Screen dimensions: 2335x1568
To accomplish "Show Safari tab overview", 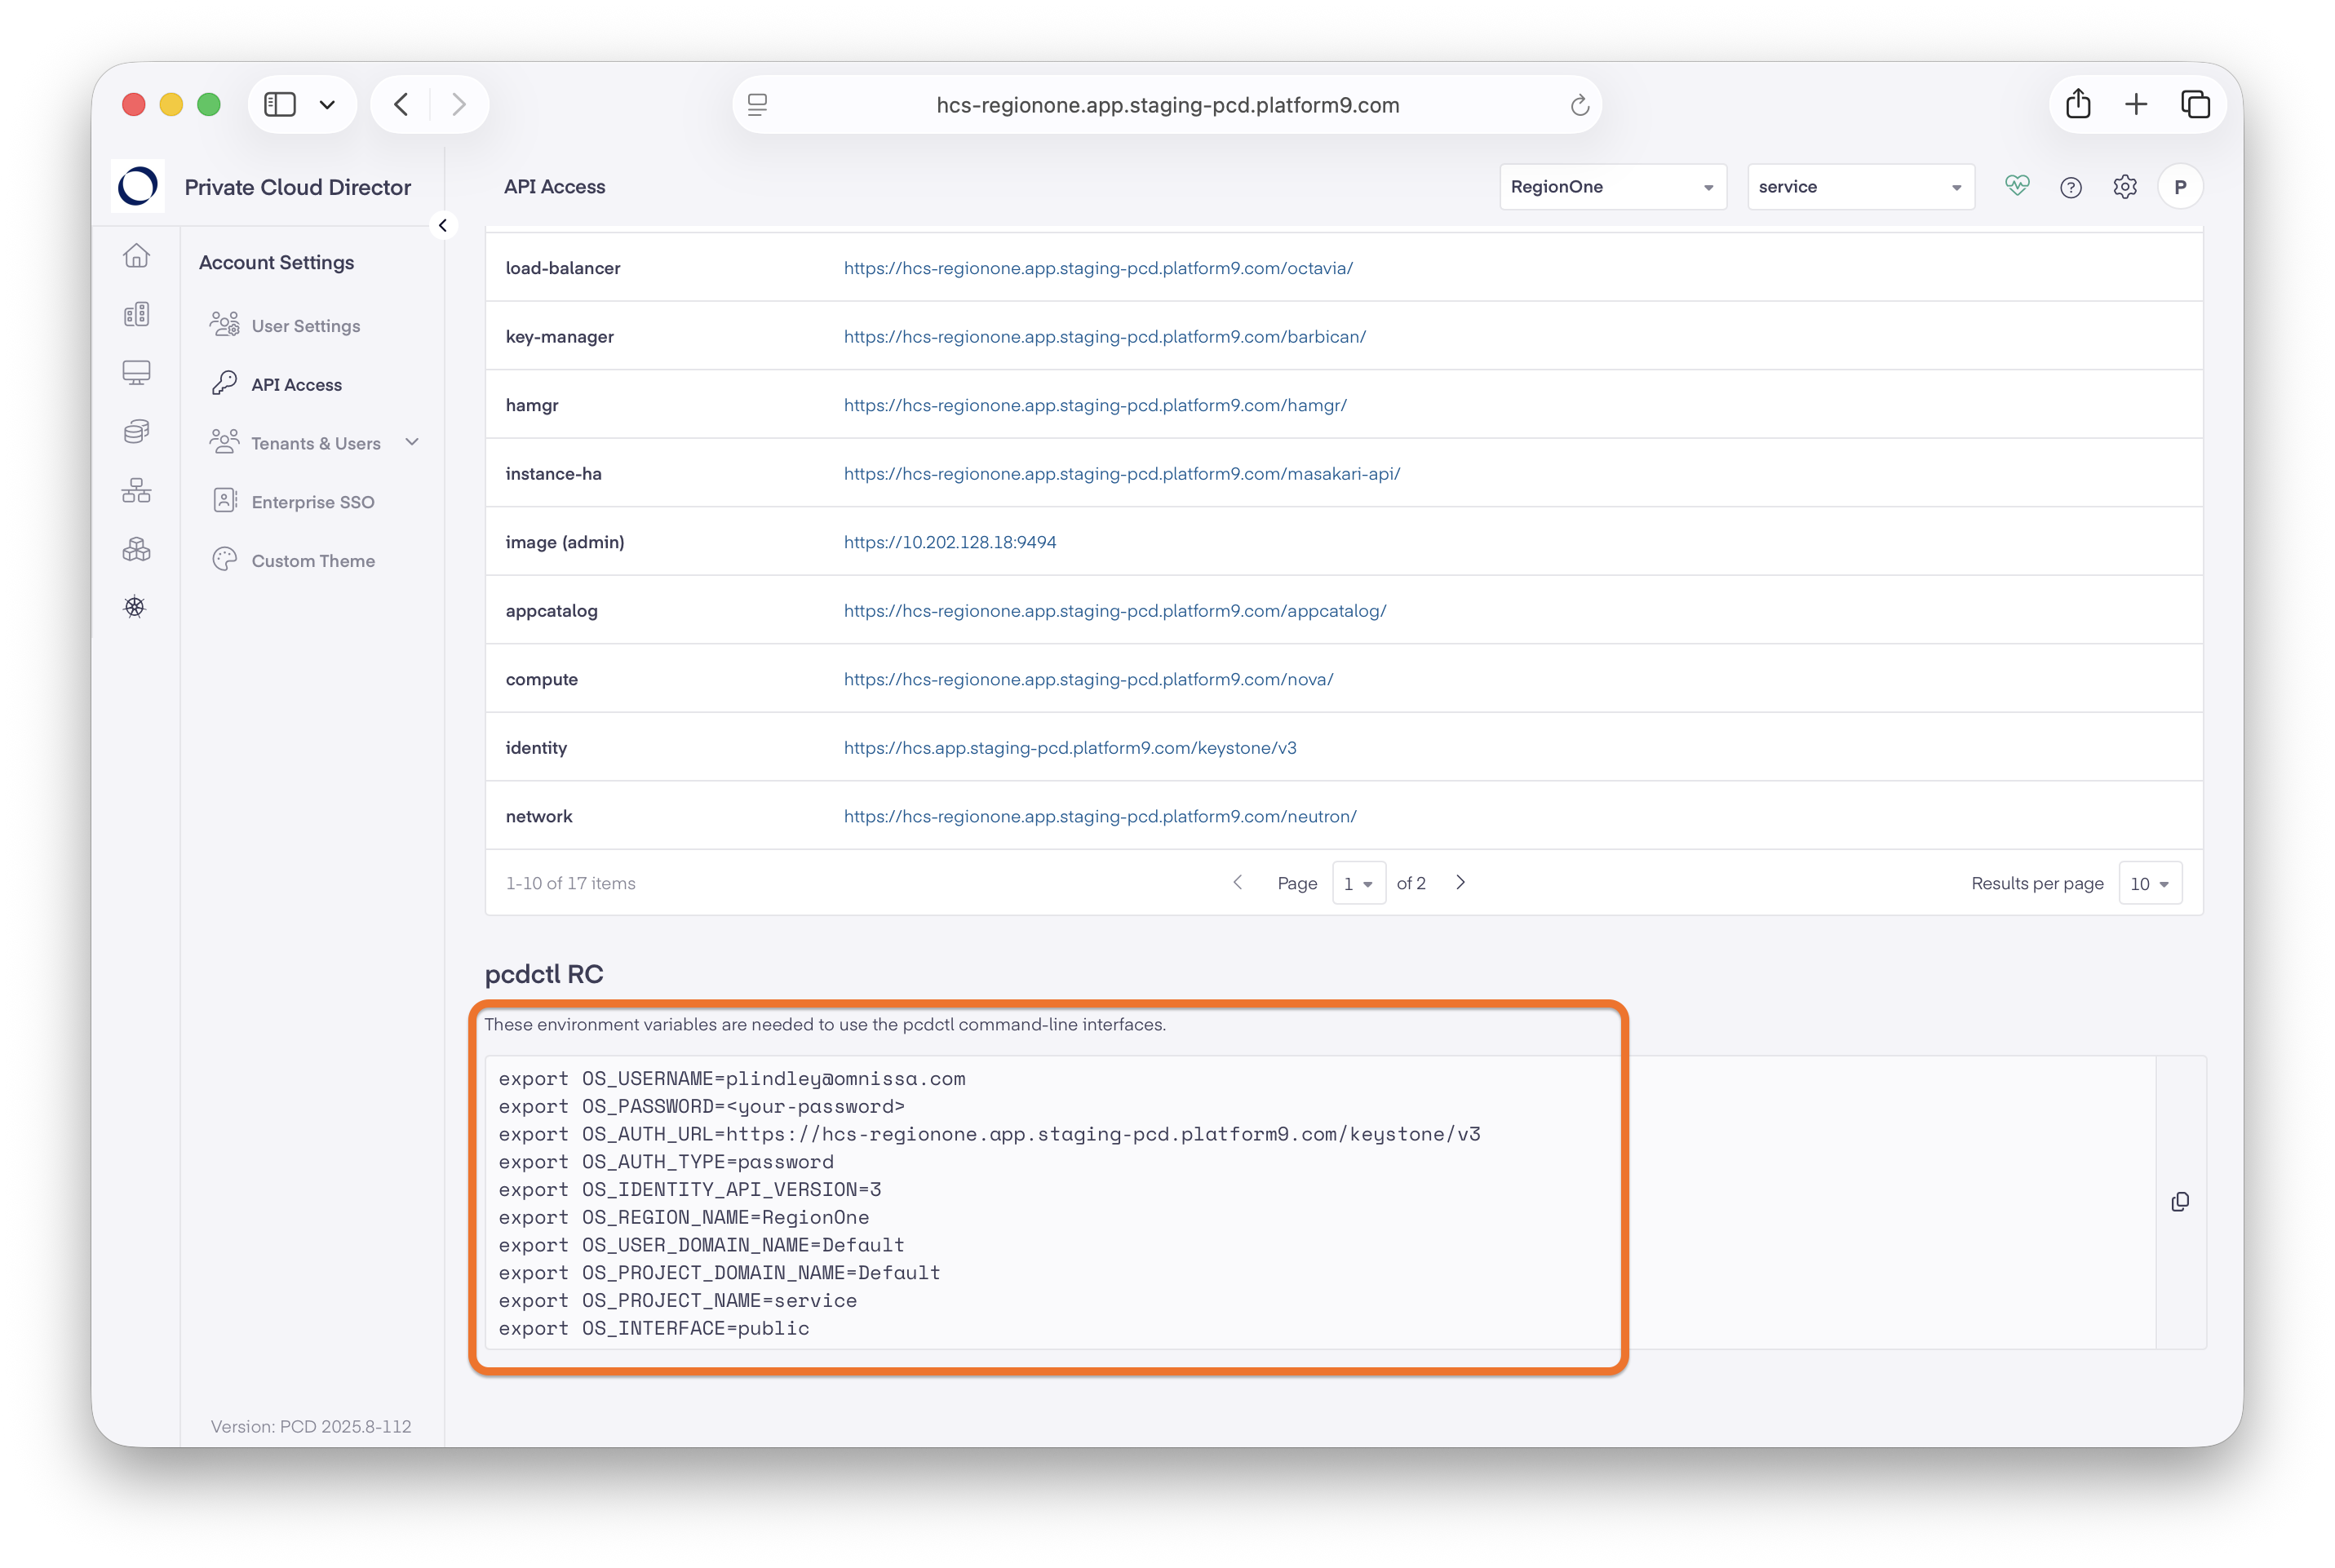I will point(2195,104).
